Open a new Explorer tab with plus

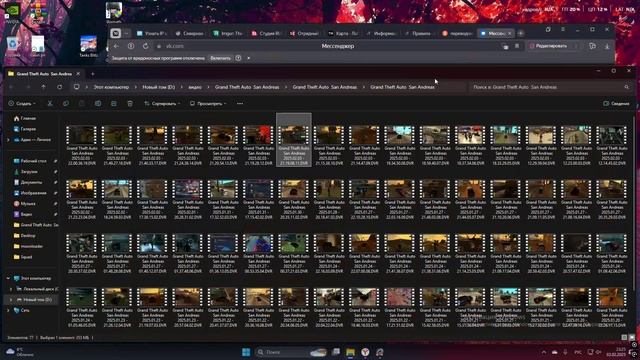pyautogui.click(x=93, y=74)
